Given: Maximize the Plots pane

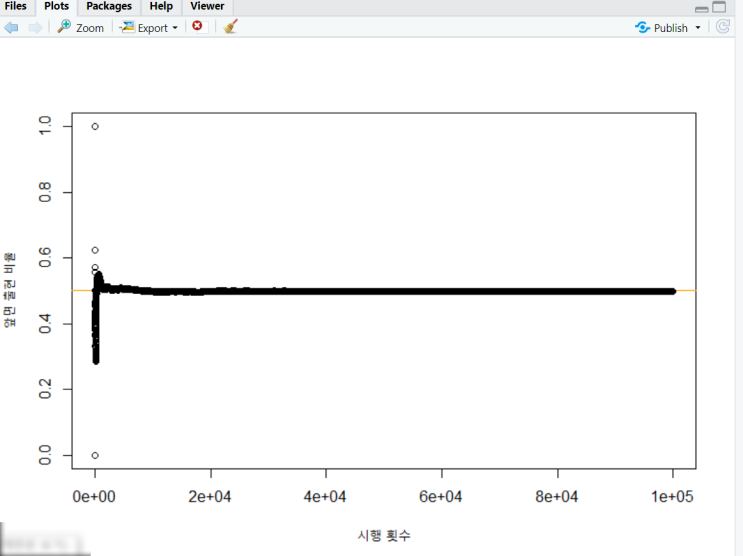Looking at the screenshot, I should click(719, 7).
